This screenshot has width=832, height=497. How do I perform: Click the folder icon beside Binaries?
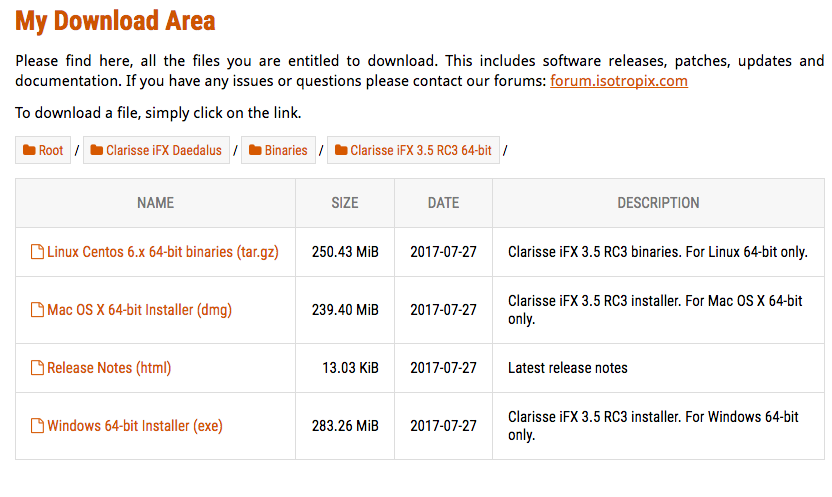(255, 150)
